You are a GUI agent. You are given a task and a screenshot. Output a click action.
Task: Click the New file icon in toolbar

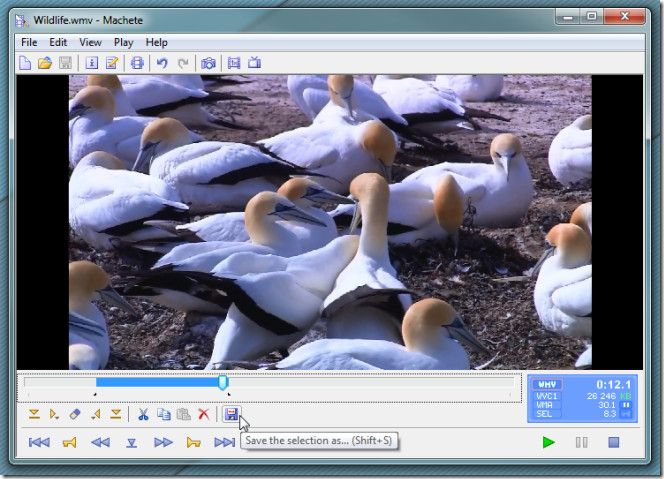tap(25, 63)
